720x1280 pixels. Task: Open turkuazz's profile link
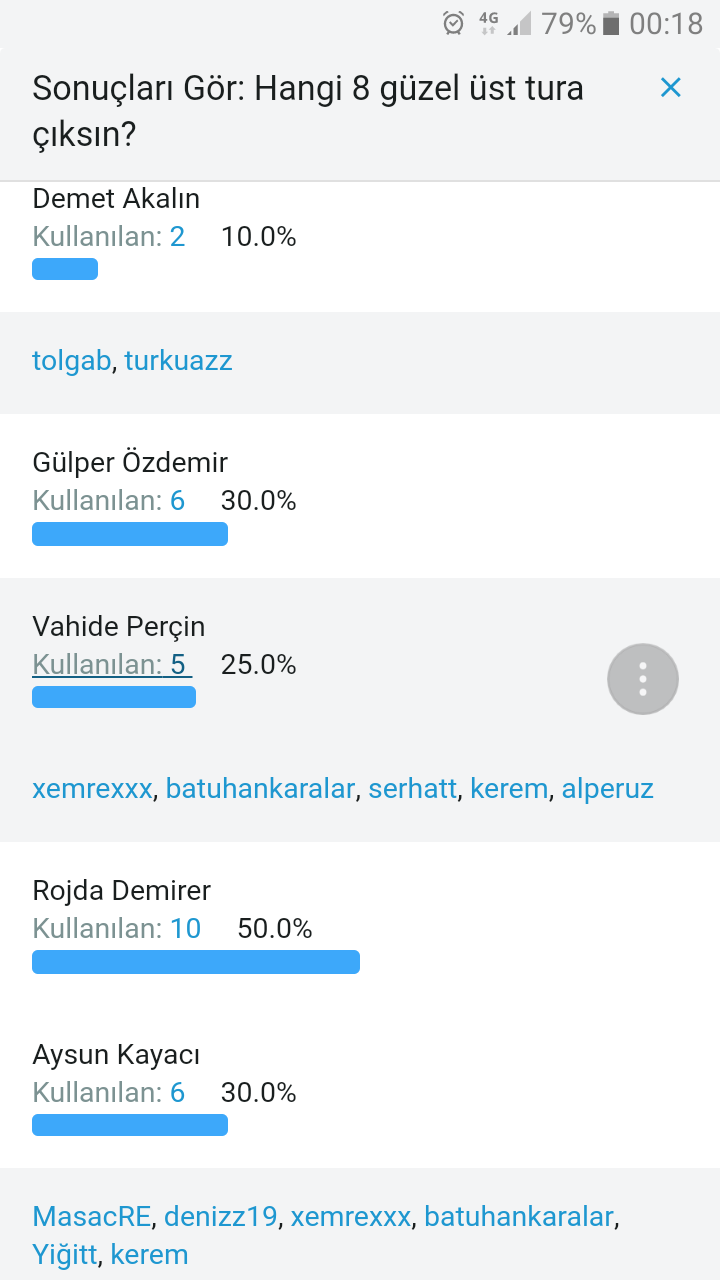click(178, 361)
